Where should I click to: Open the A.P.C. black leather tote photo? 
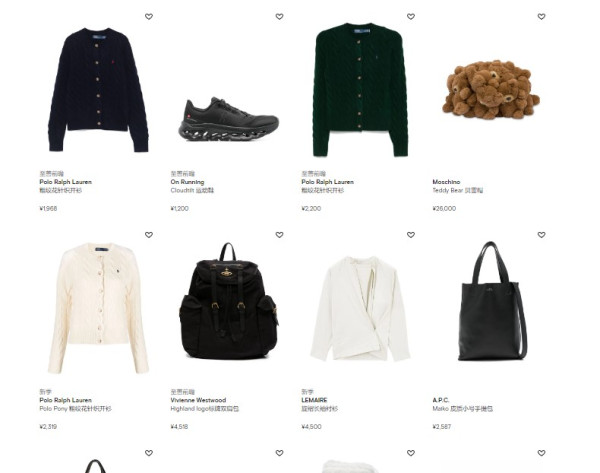[x=492, y=301]
